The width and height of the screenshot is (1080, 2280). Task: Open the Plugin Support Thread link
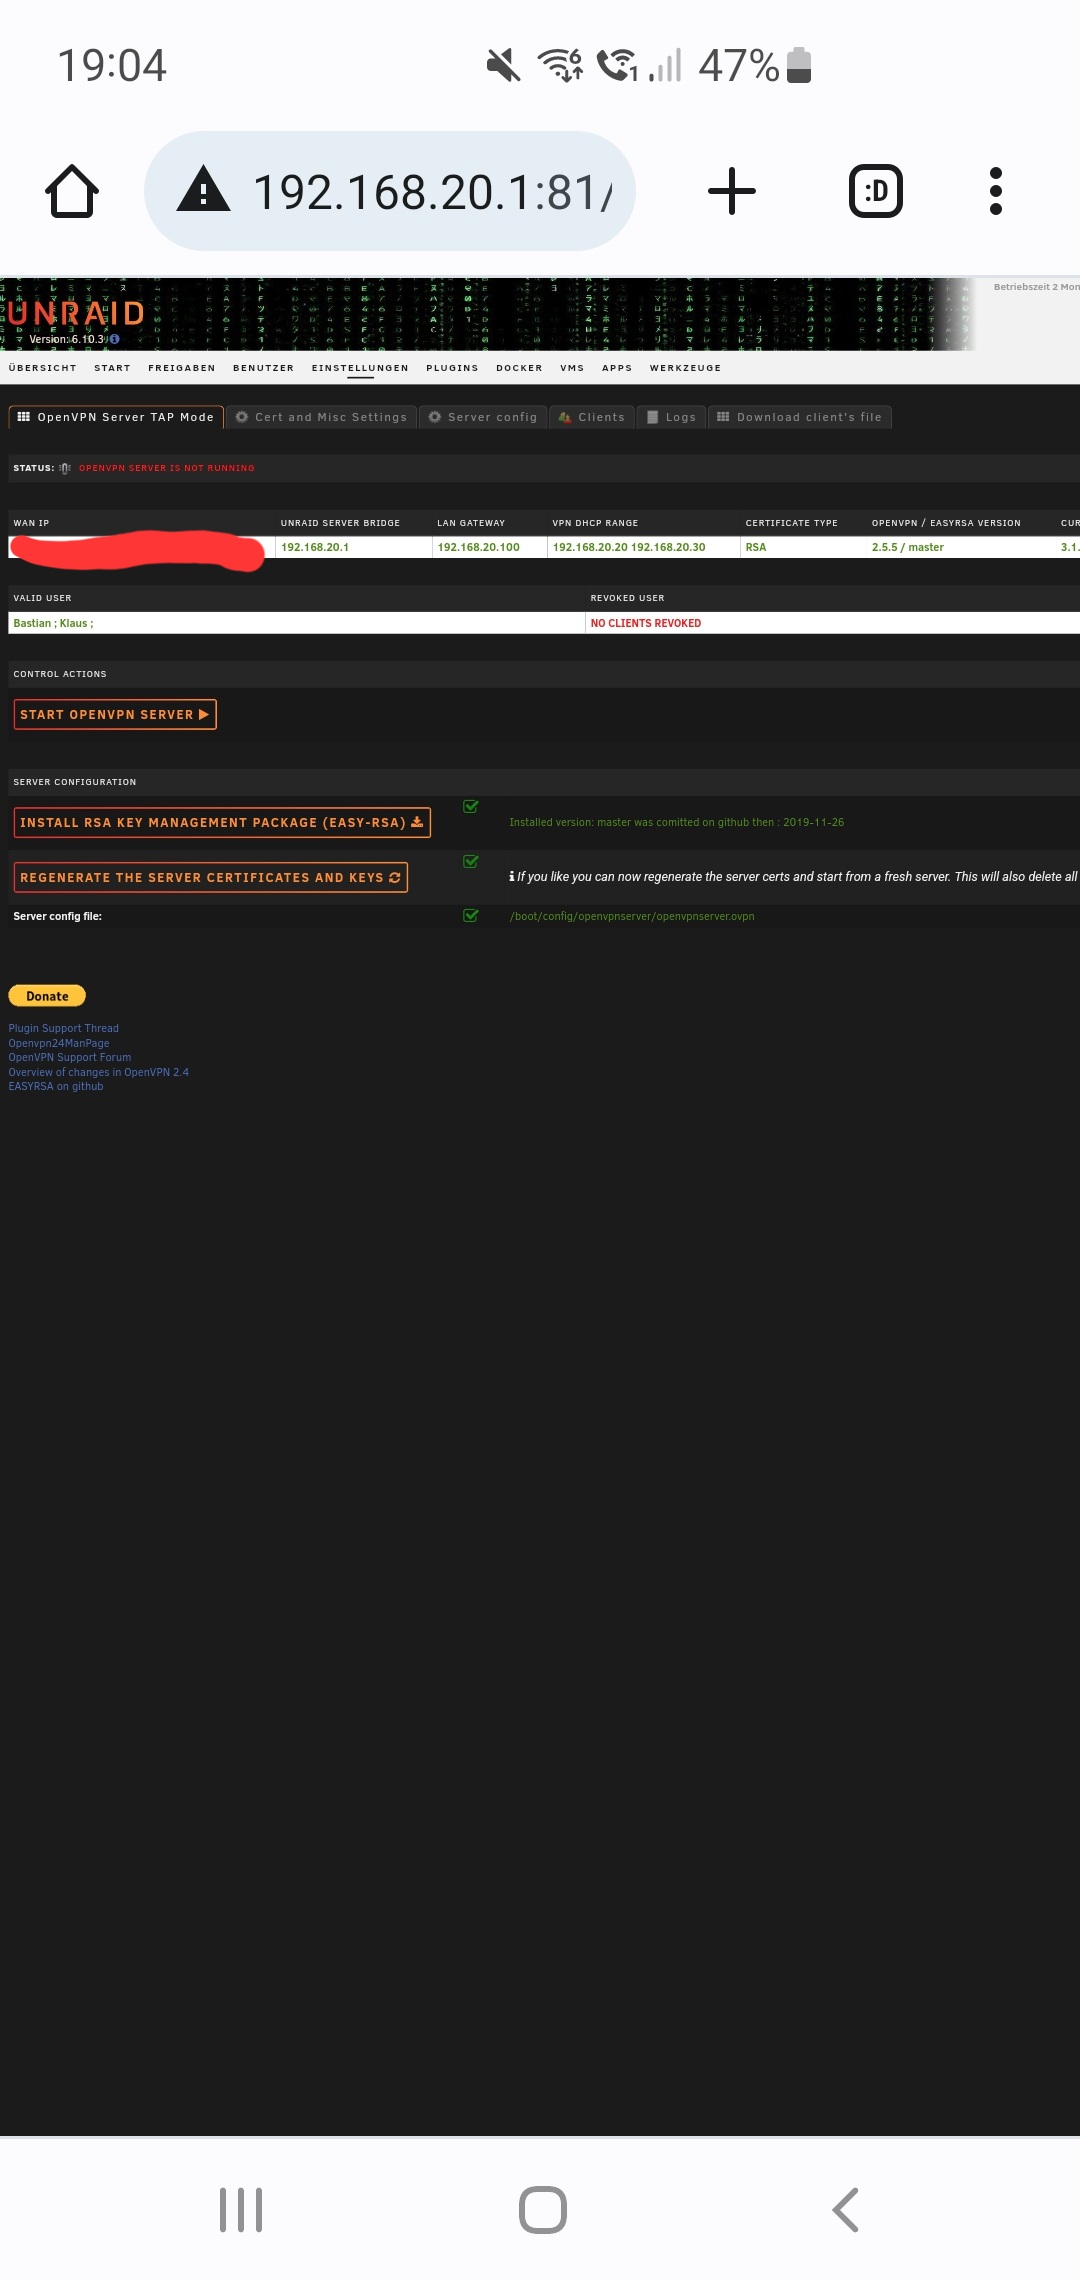pos(64,1028)
